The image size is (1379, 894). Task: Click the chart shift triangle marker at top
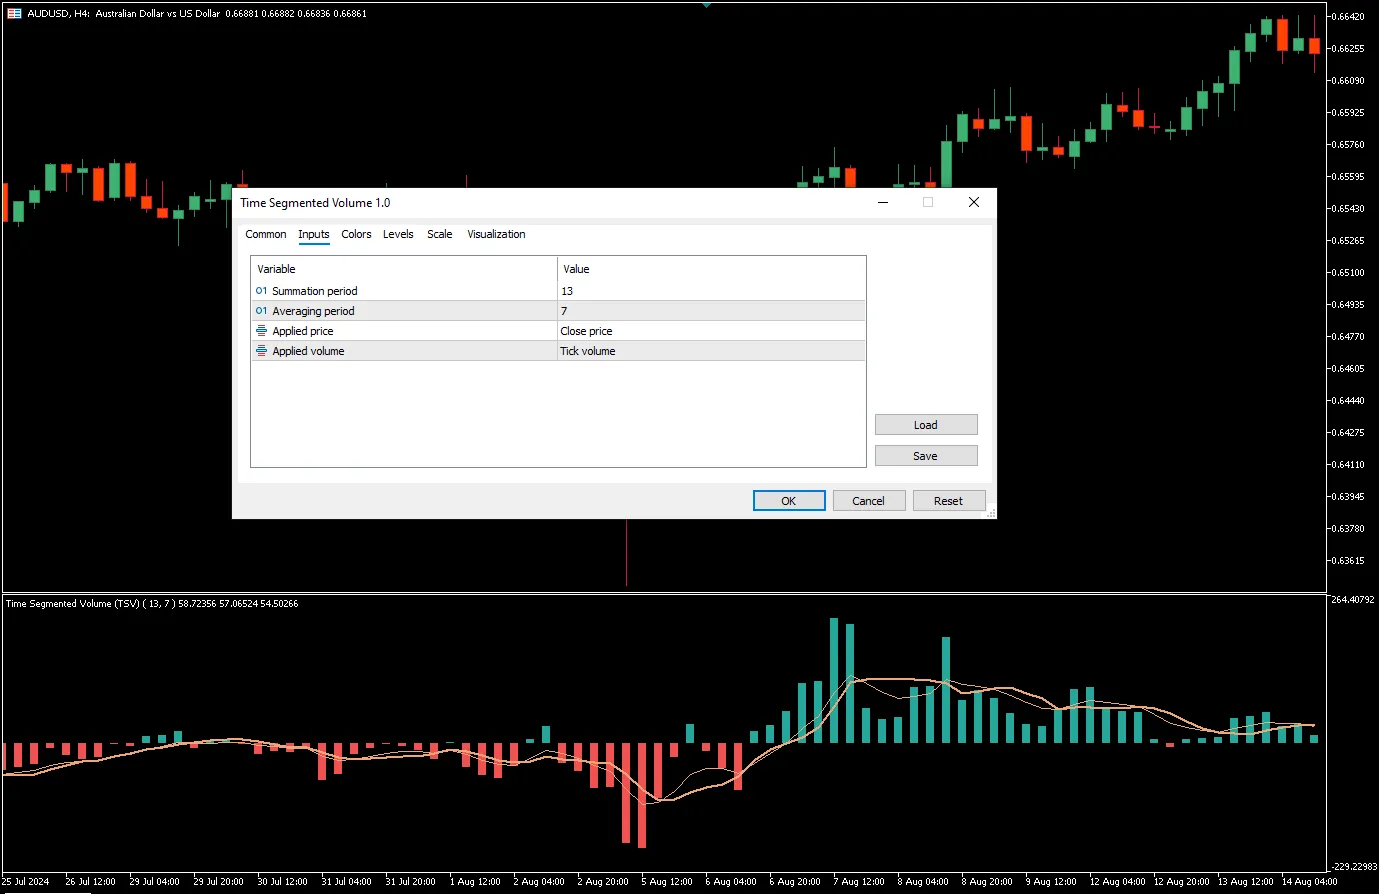706,5
